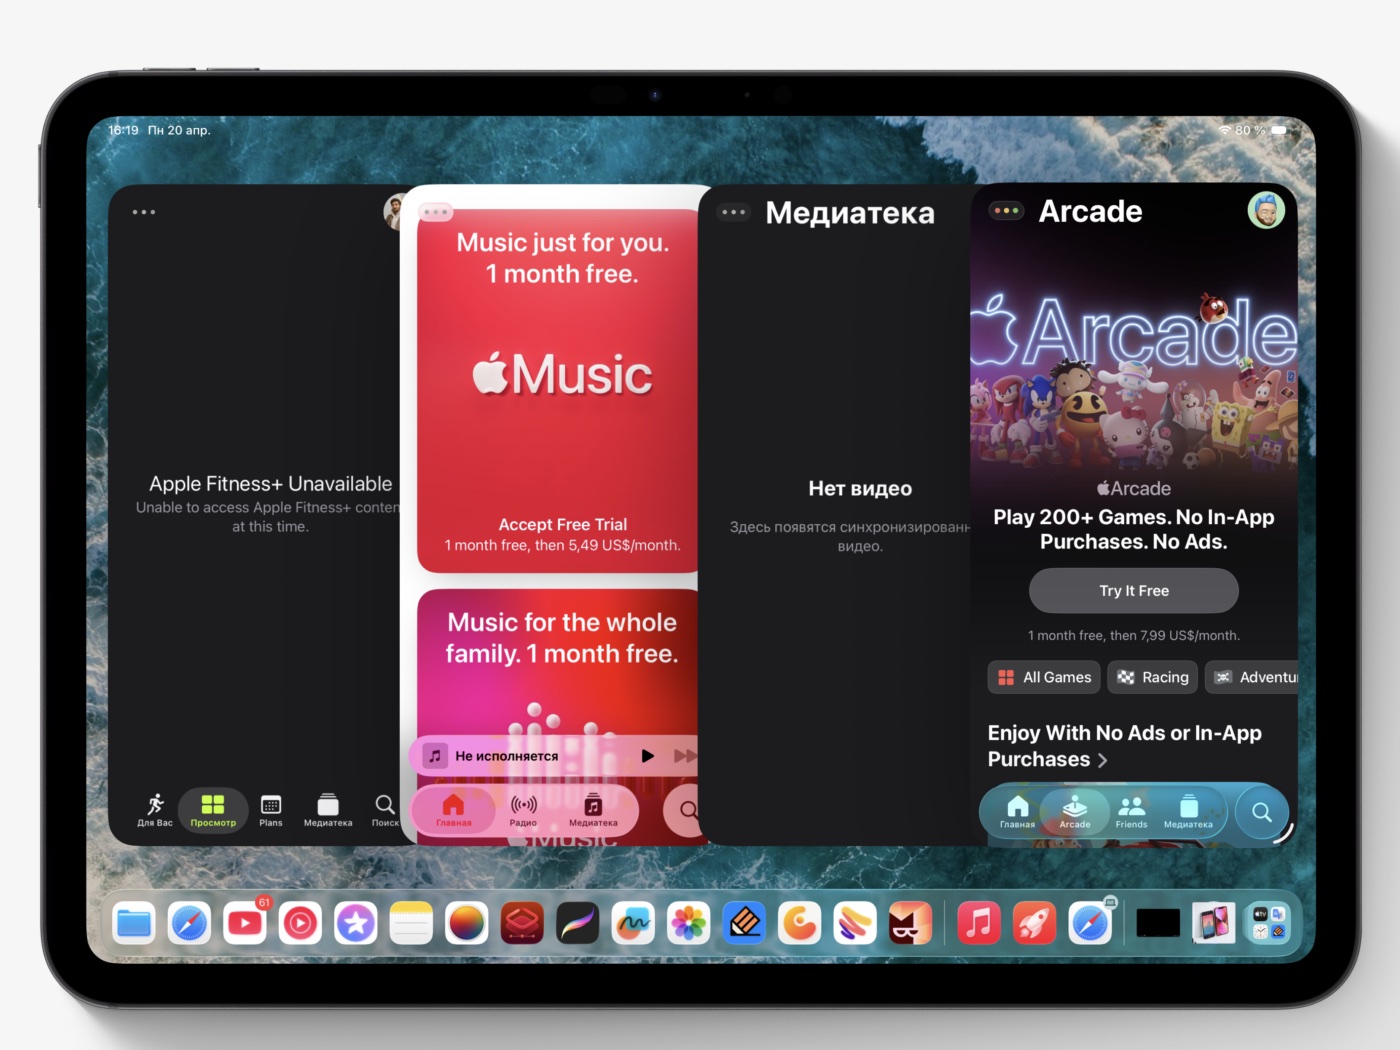Open the orange swirl app in the dock
Screen dimensions: 1400x1050
point(800,923)
